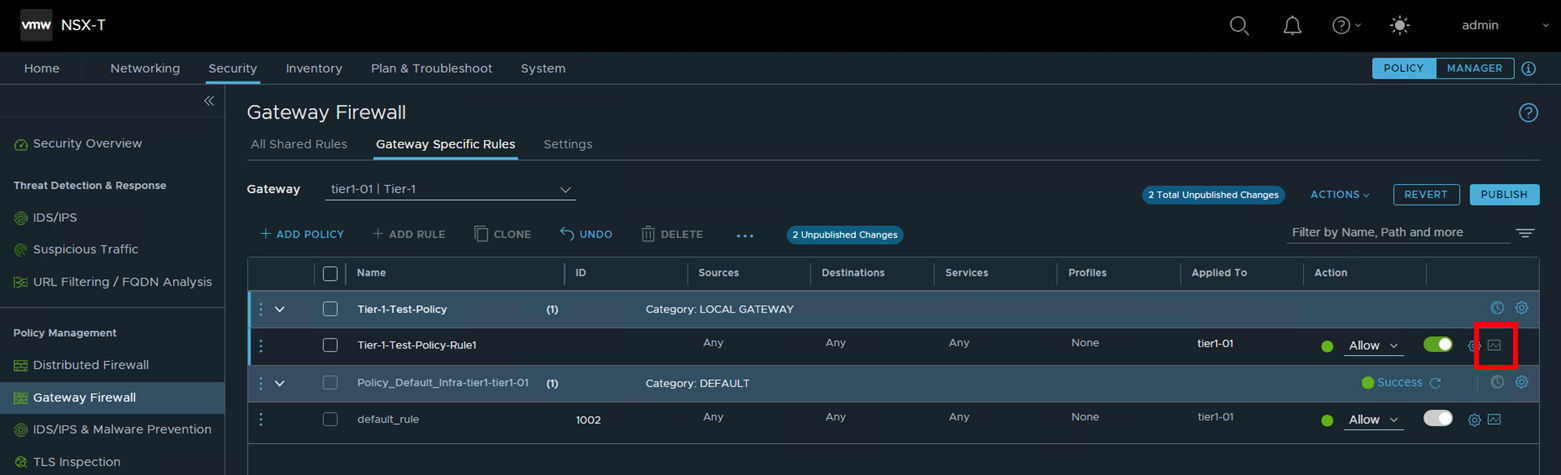Collapse the left sidebar with double-chevron
Image resolution: width=1561 pixels, height=475 pixels.
click(x=209, y=101)
